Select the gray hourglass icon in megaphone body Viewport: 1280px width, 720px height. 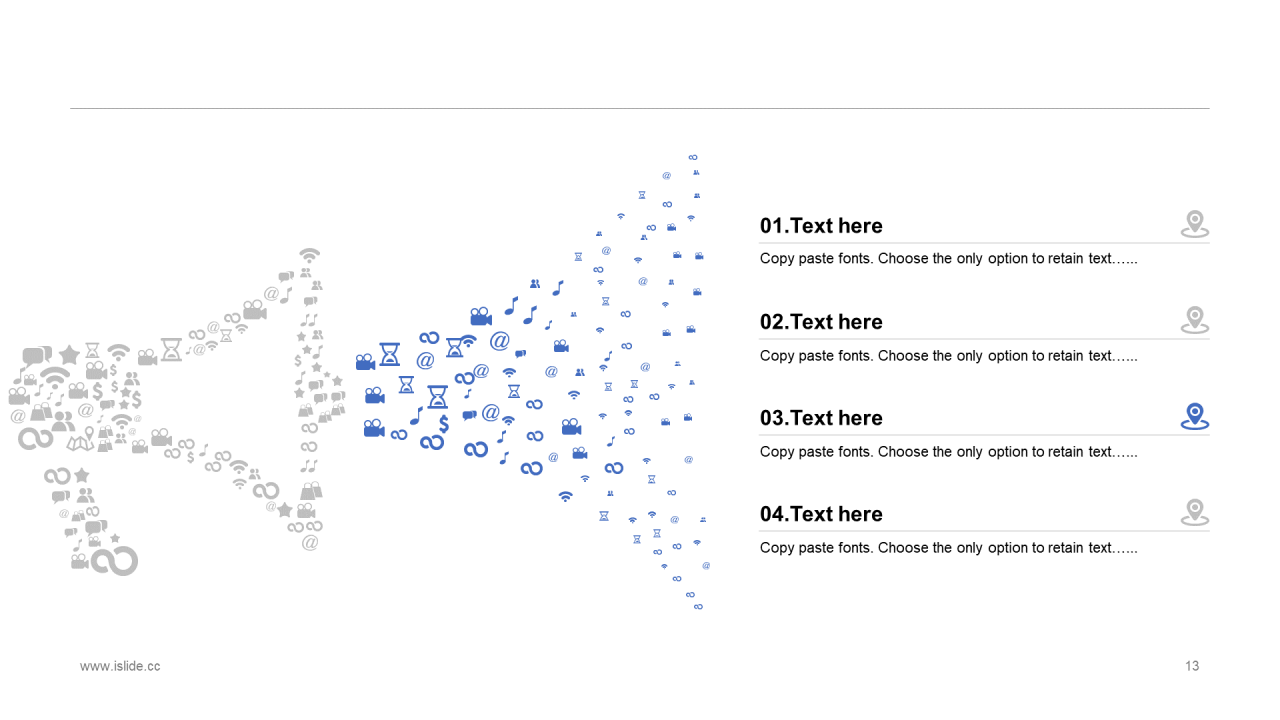coord(172,349)
